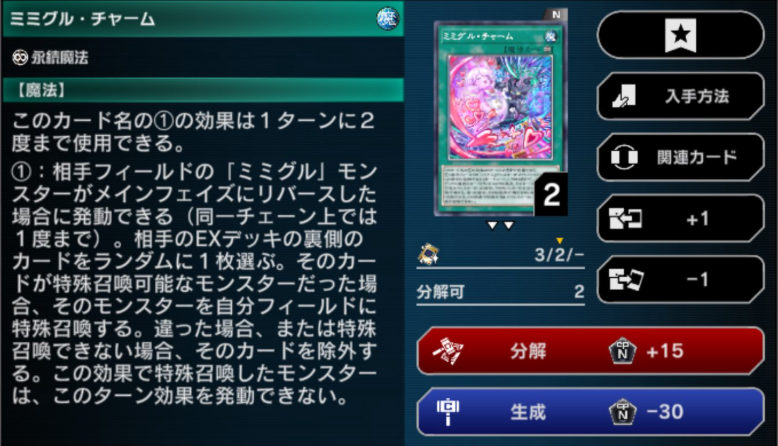Open the ミミグル・チャーム card thumbnail
This screenshot has width=778, height=446.
(500, 119)
